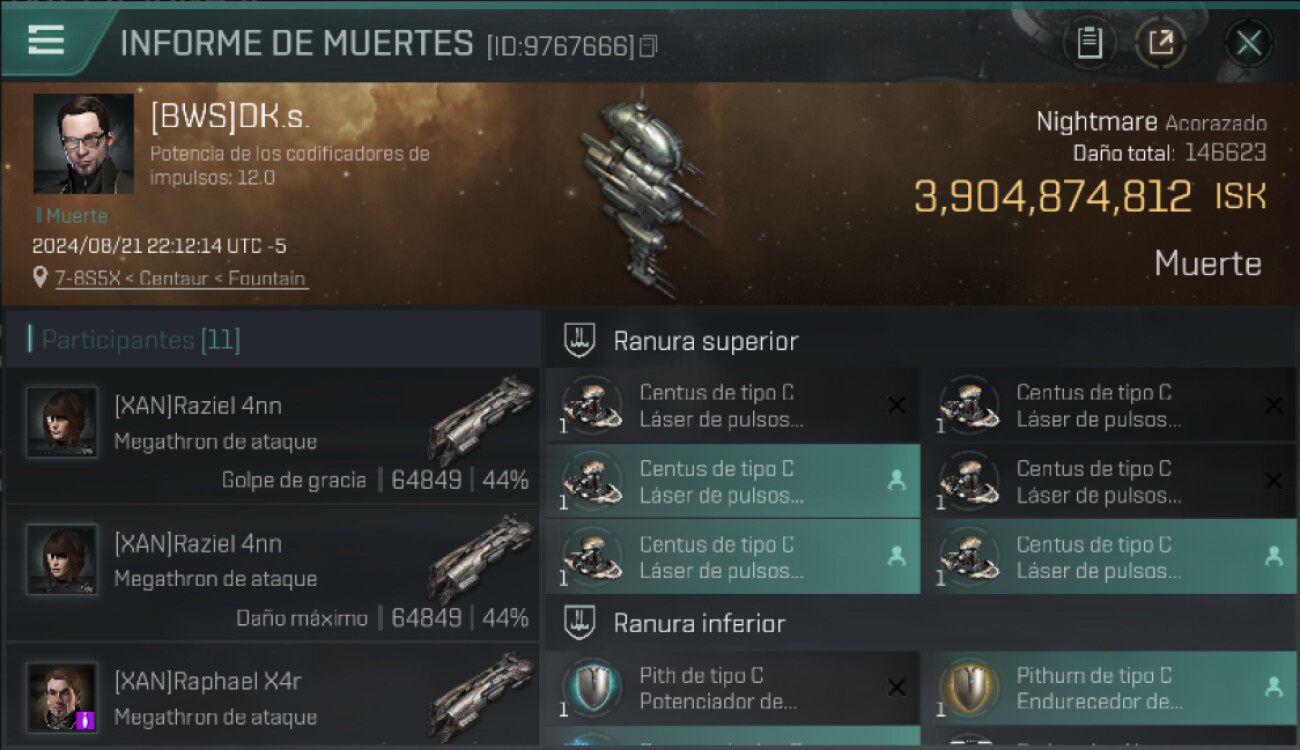Open the clipboard notes icon
The width and height of the screenshot is (1300, 750).
click(1089, 43)
